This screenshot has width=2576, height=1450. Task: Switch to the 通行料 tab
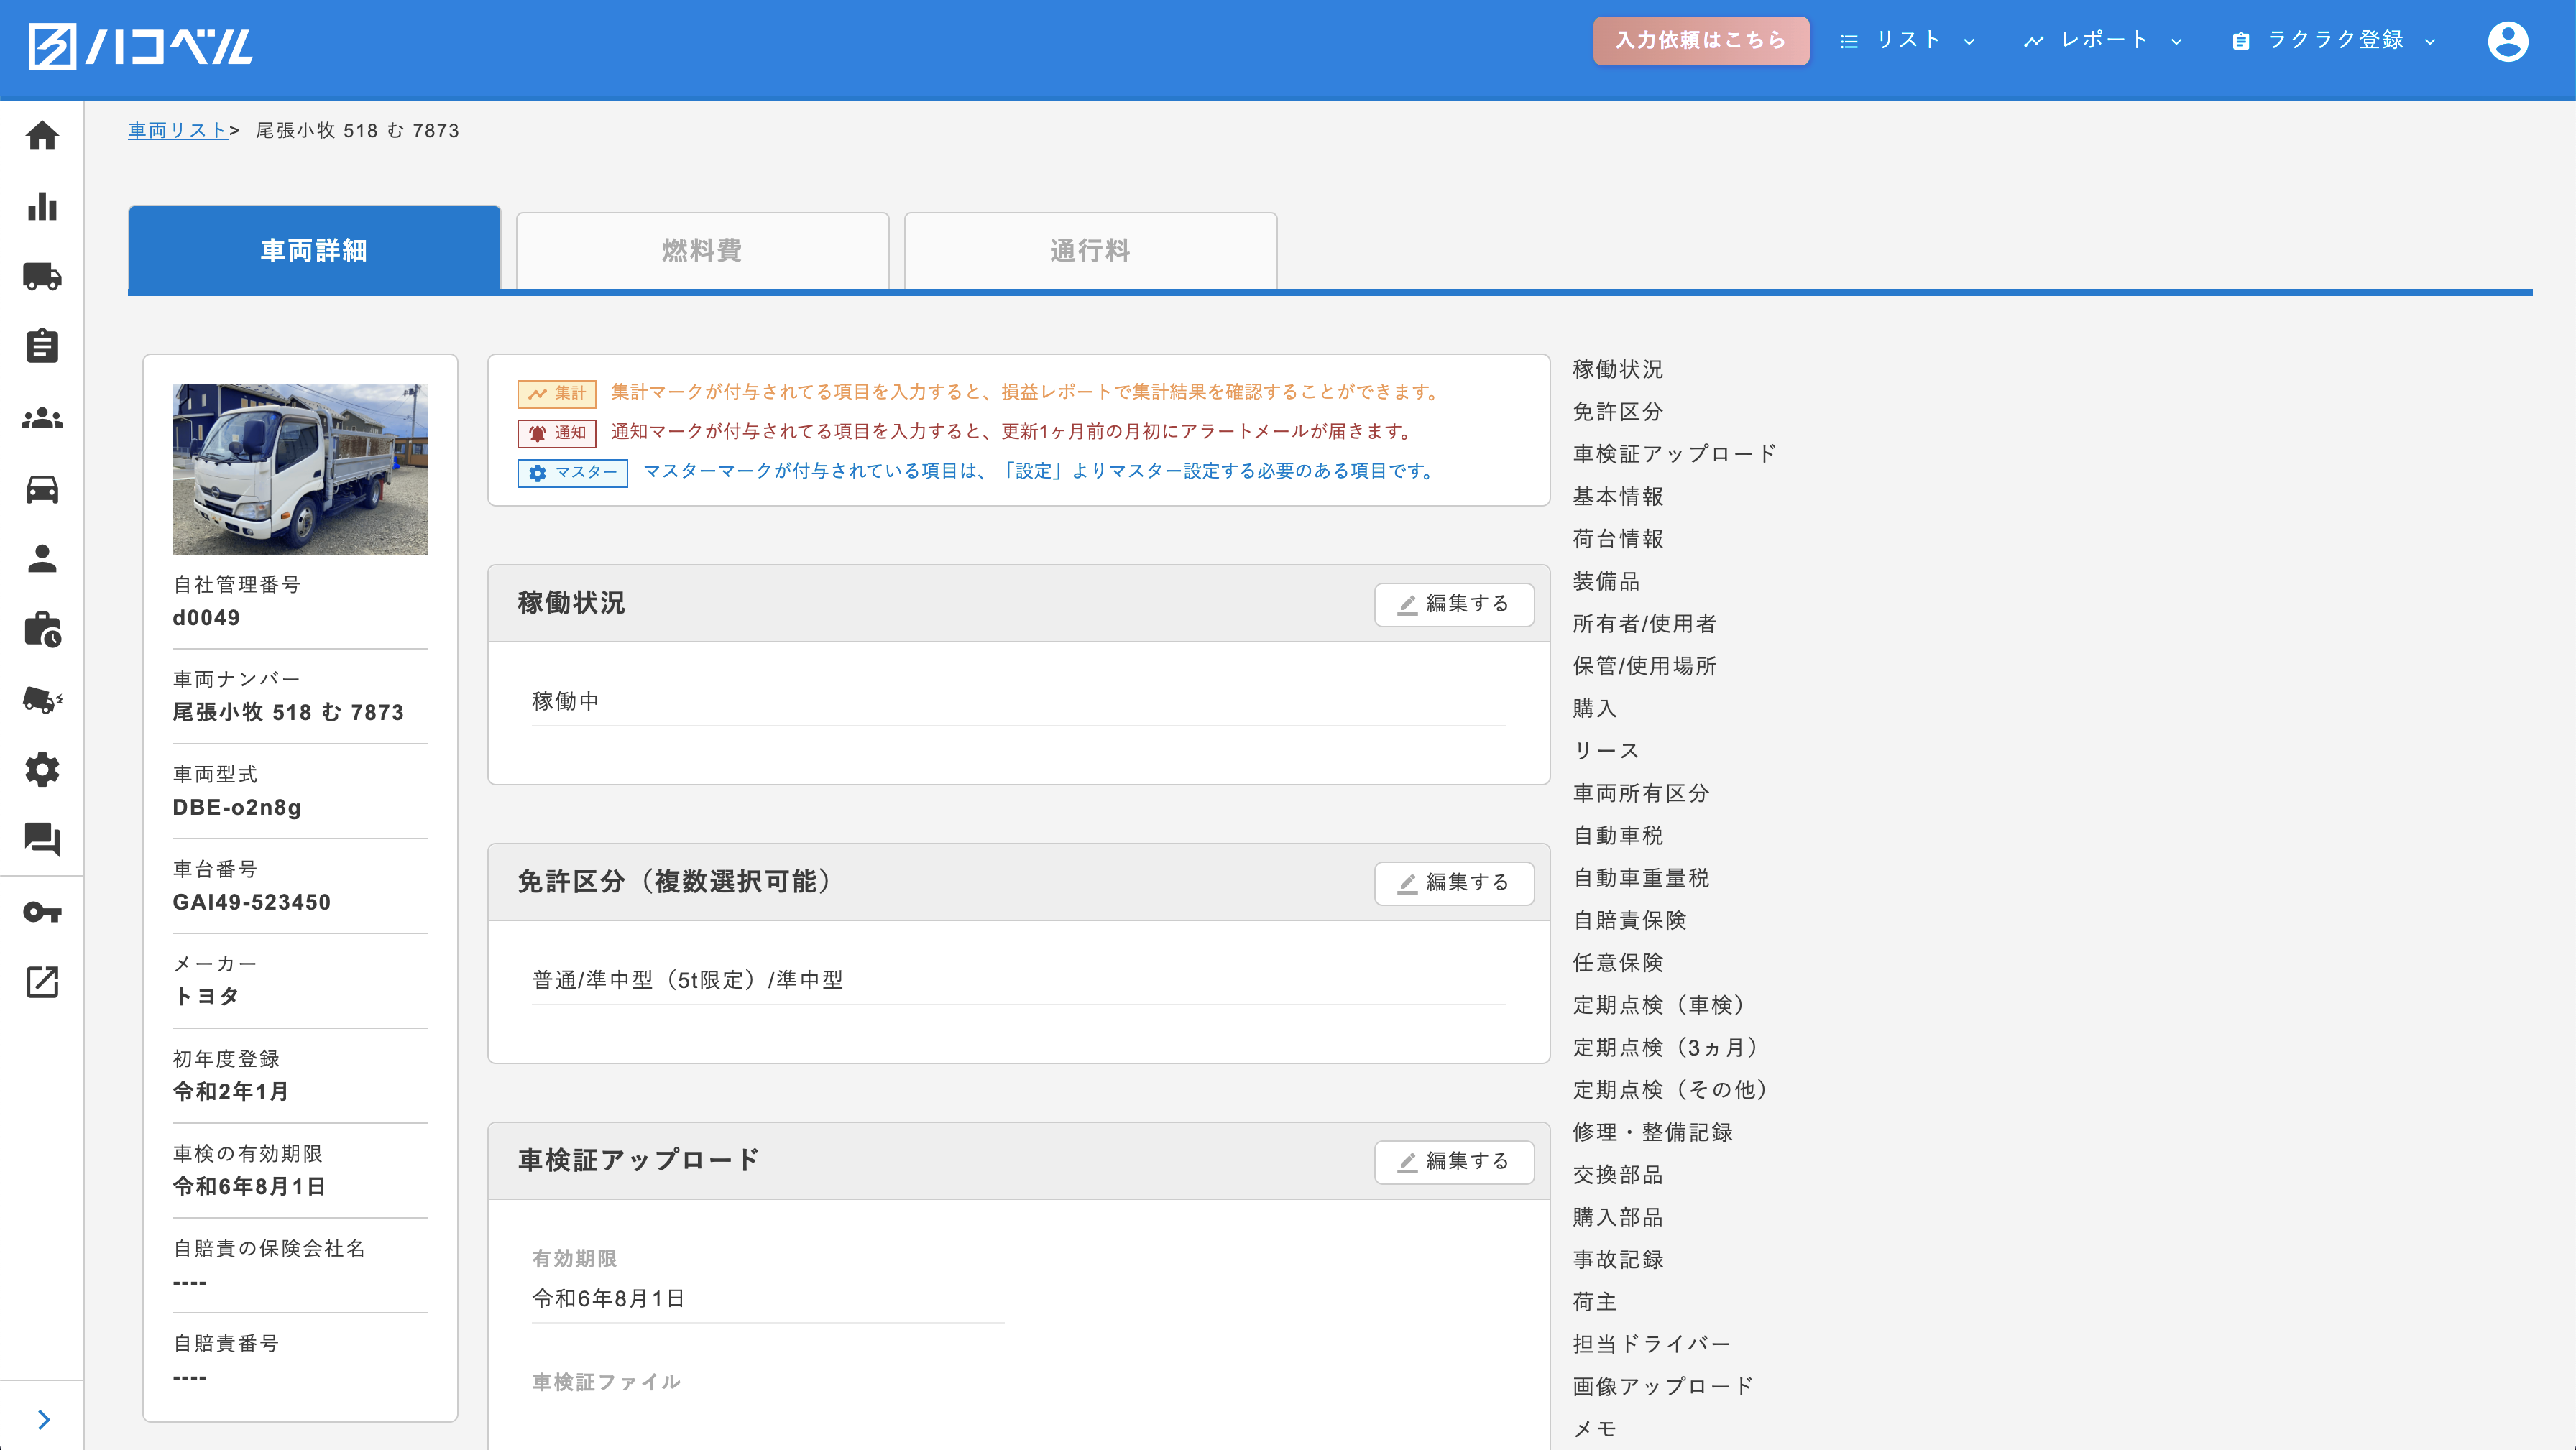(x=1090, y=250)
